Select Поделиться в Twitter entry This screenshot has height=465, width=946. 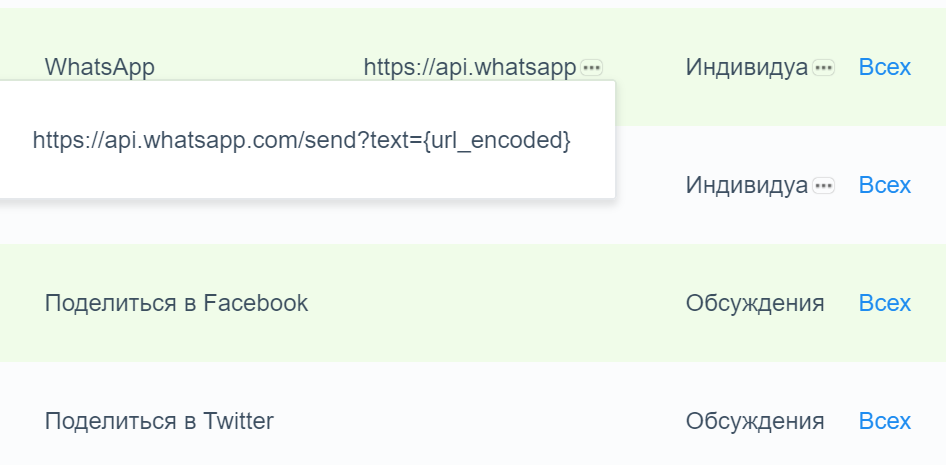click(159, 421)
